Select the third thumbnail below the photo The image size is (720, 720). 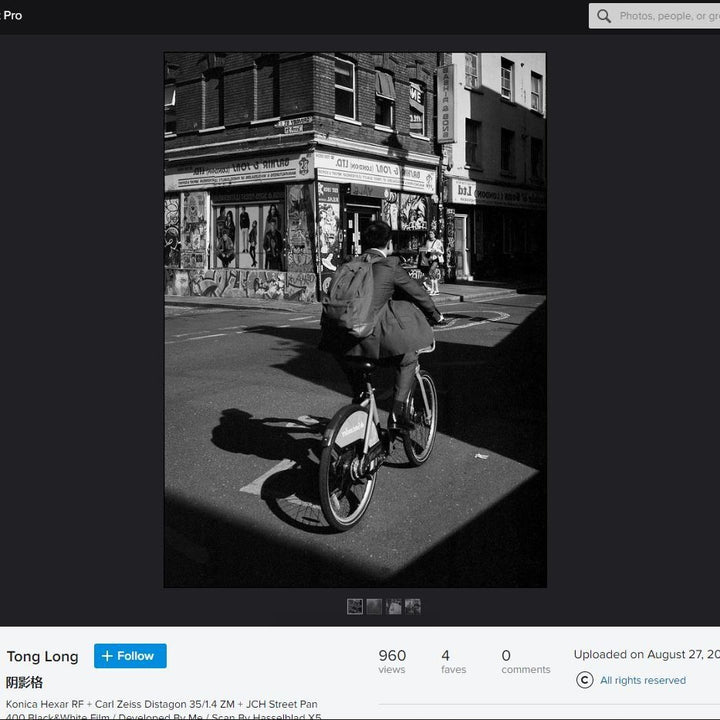point(393,606)
